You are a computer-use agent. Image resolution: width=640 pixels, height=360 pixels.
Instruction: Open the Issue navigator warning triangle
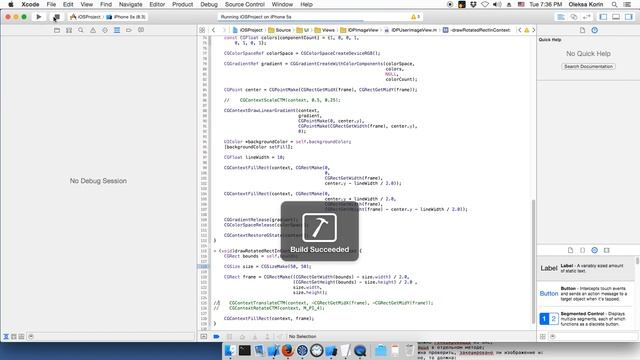click(93, 30)
